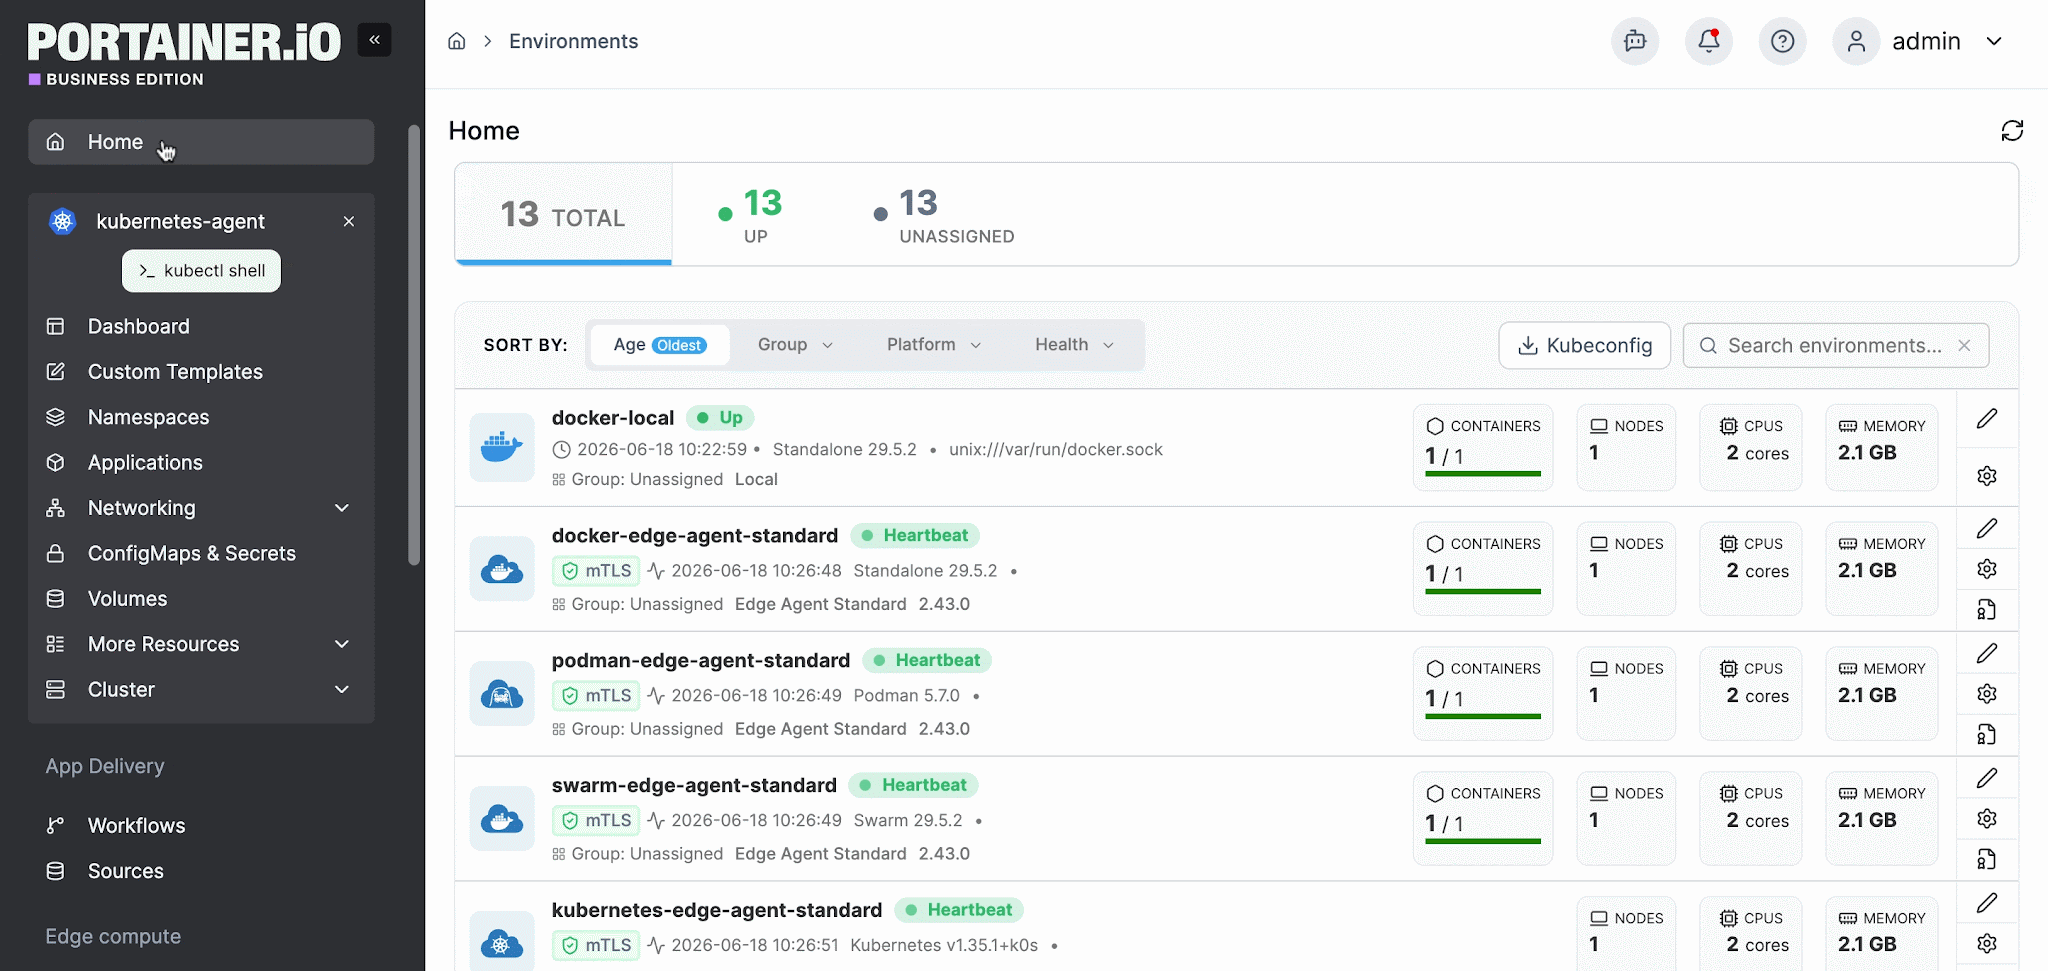This screenshot has width=2048, height=971.
Task: Click the docker-local whale icon
Action: point(502,447)
